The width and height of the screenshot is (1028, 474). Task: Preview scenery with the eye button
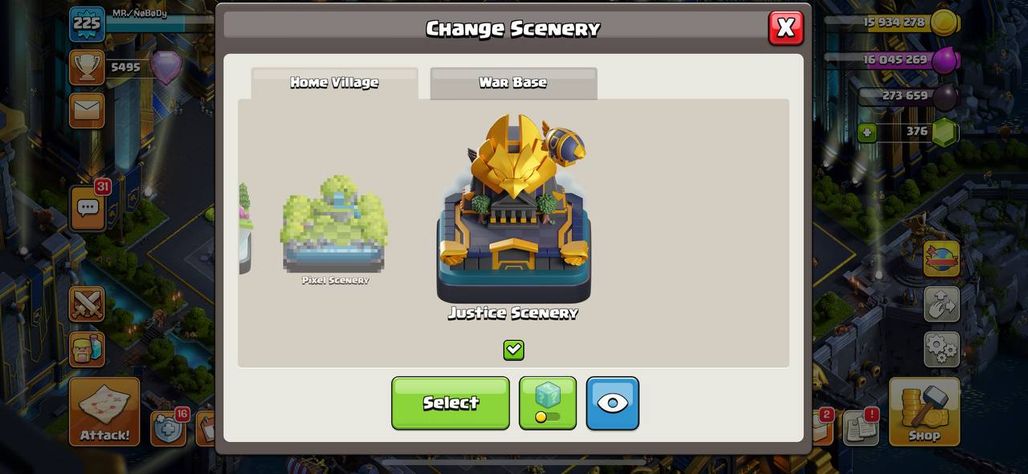(x=612, y=403)
